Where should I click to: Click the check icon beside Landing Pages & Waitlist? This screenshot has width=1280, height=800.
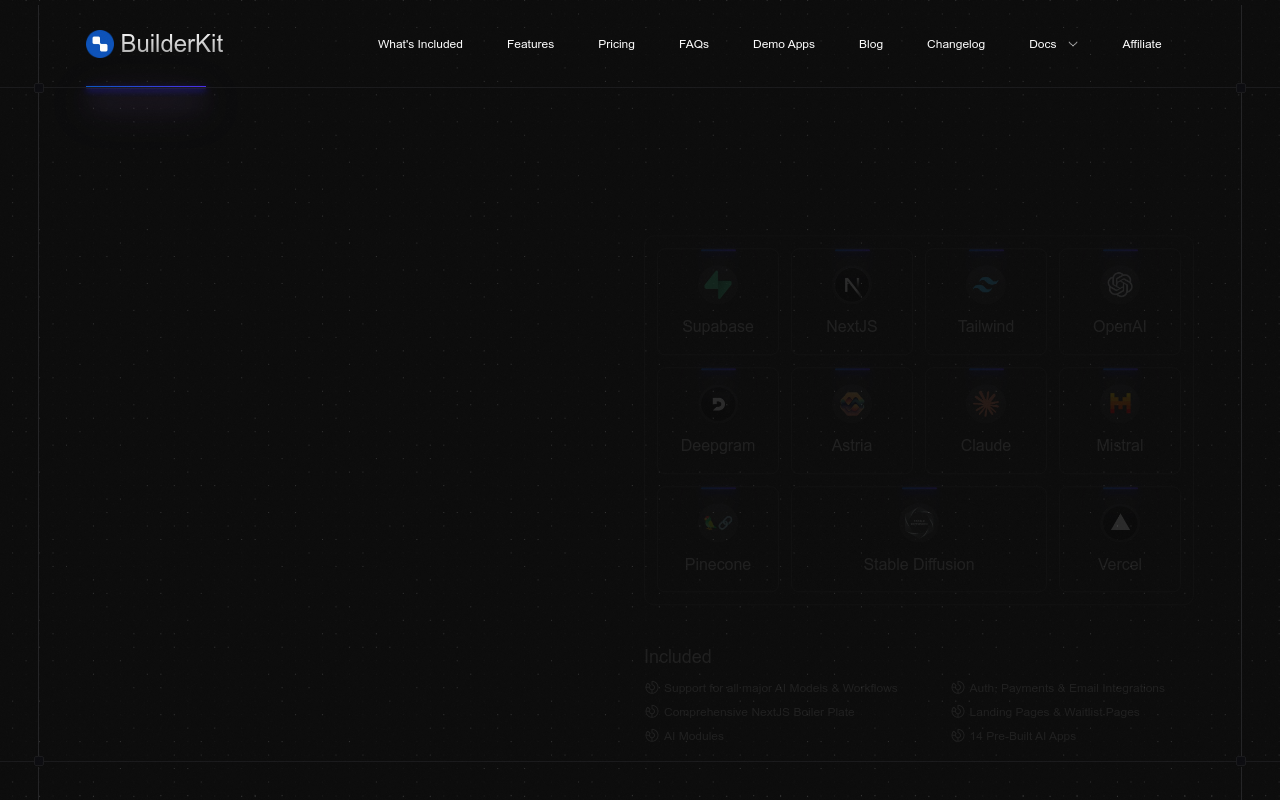[x=958, y=712]
